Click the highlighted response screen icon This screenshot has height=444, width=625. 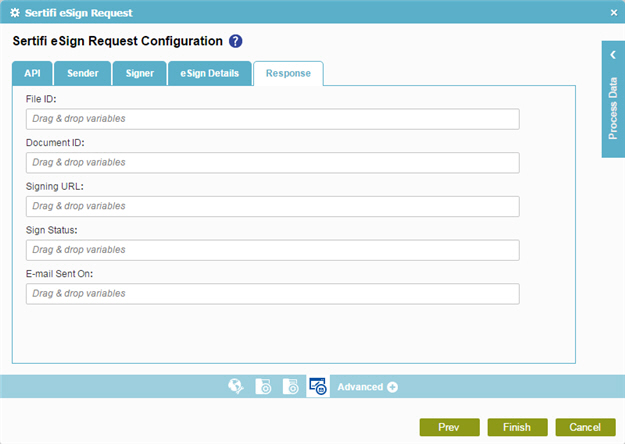pos(318,386)
